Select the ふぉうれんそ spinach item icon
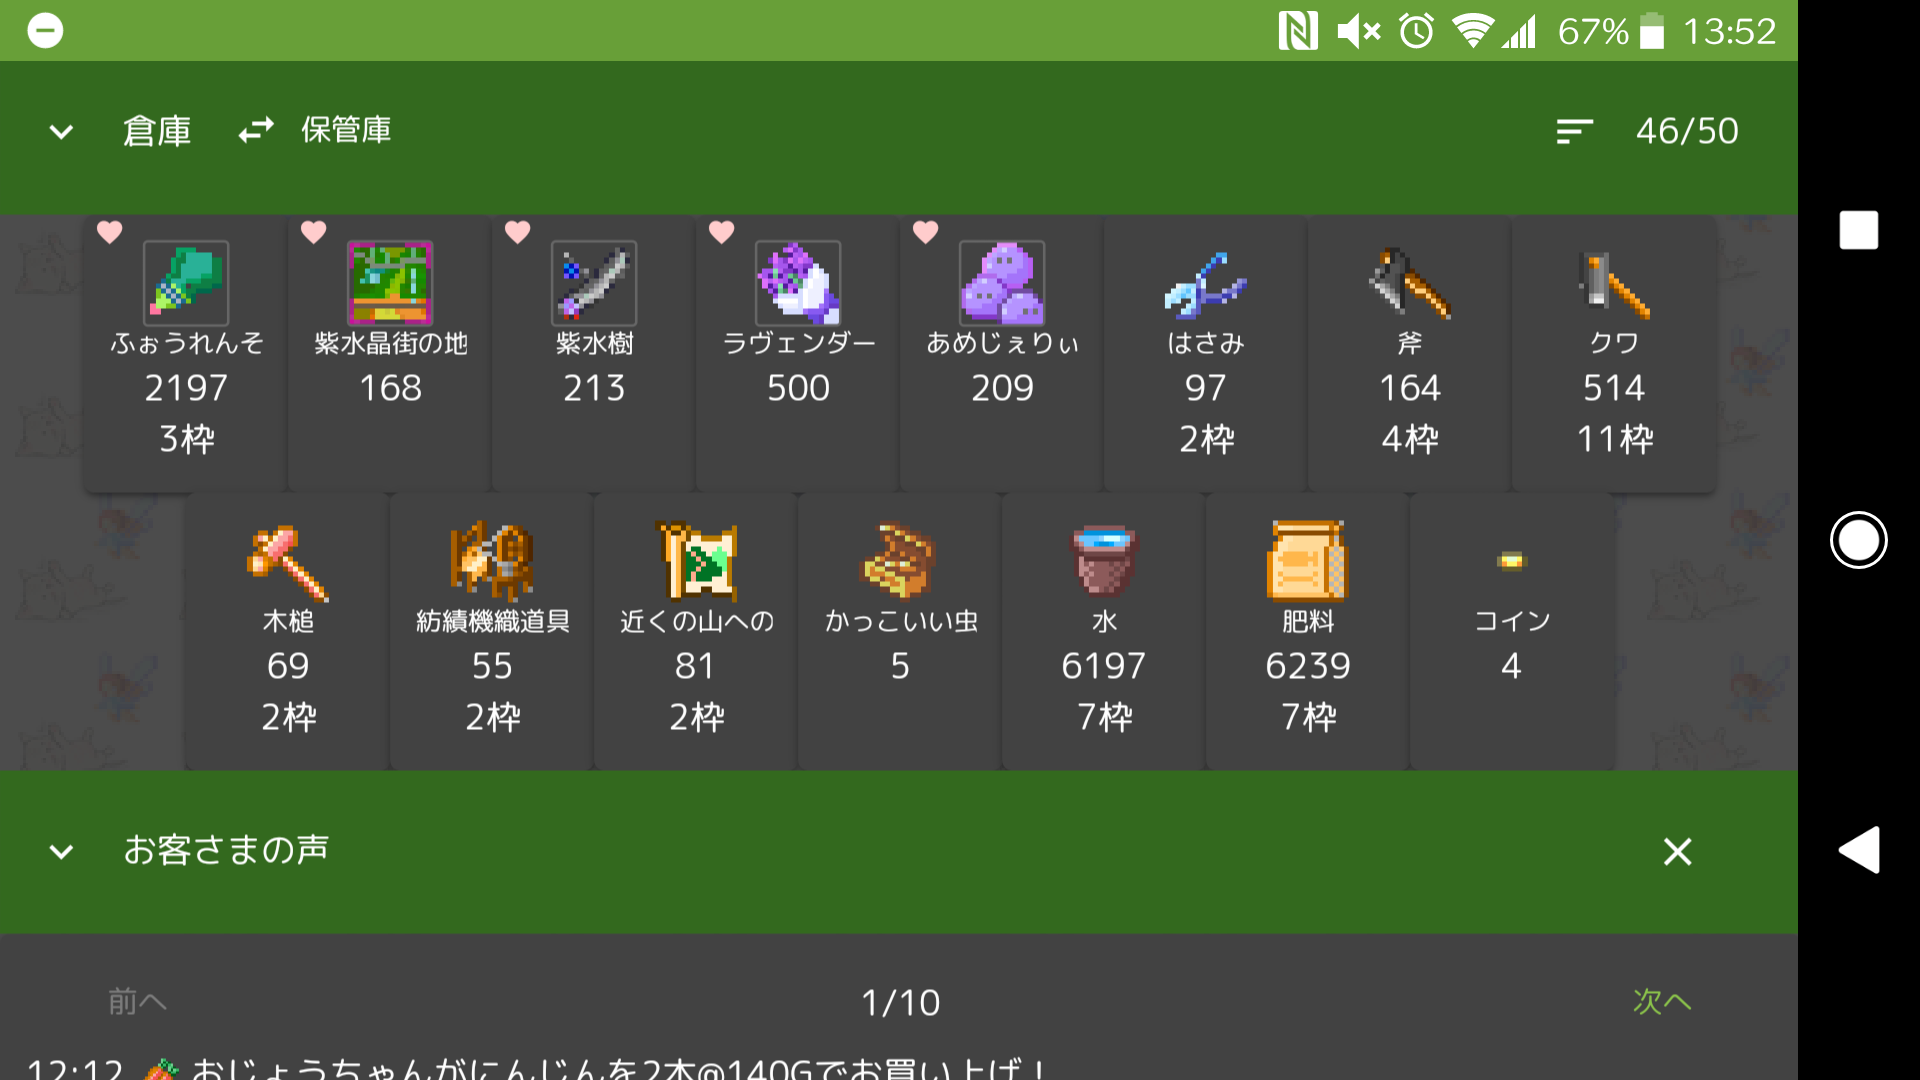The height and width of the screenshot is (1080, 1920). [186, 283]
